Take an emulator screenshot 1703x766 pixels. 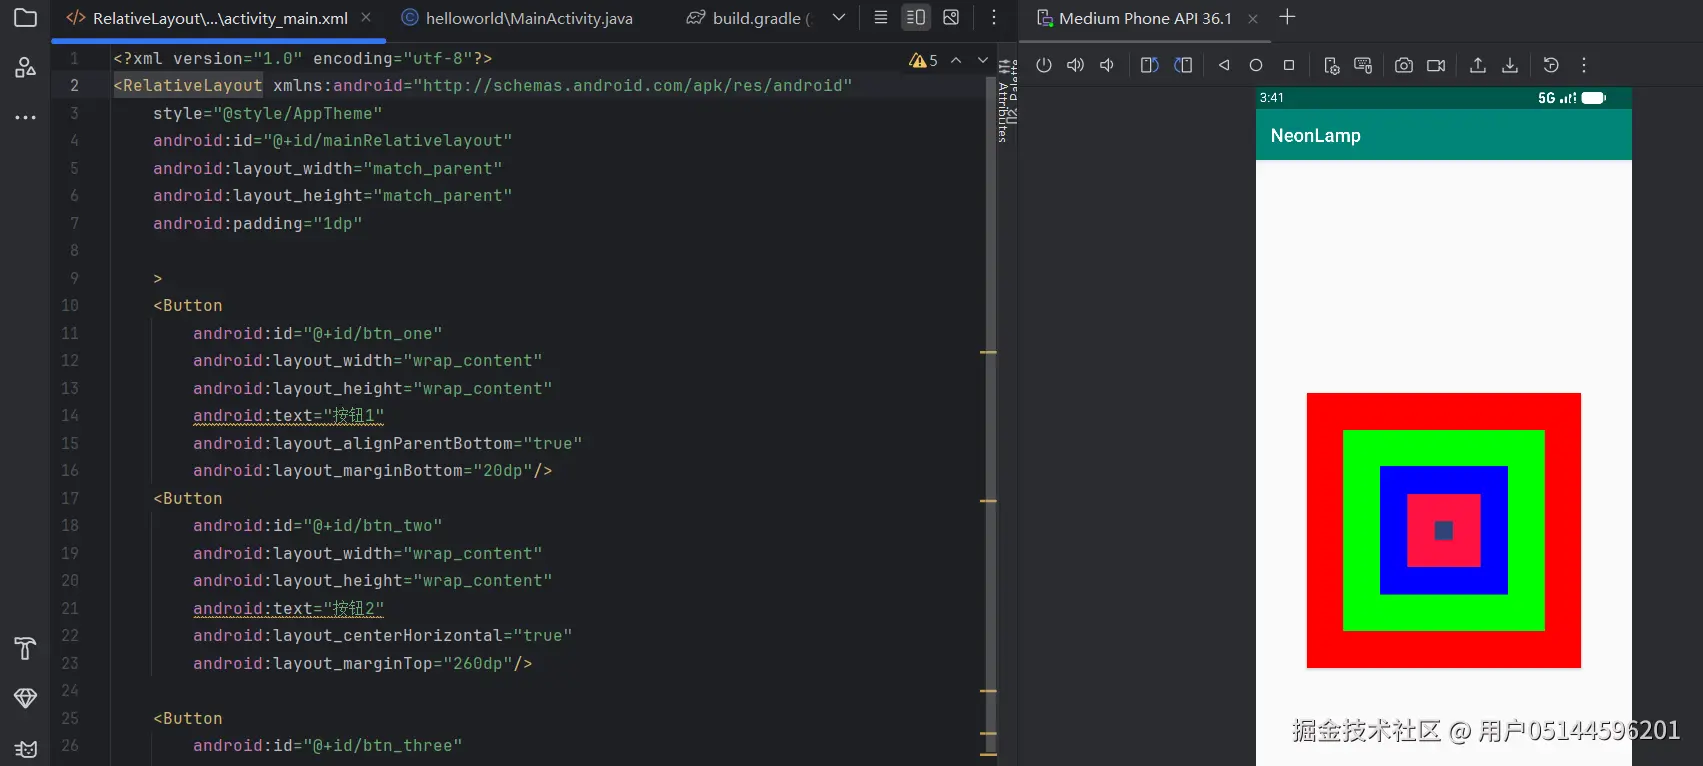click(1404, 65)
